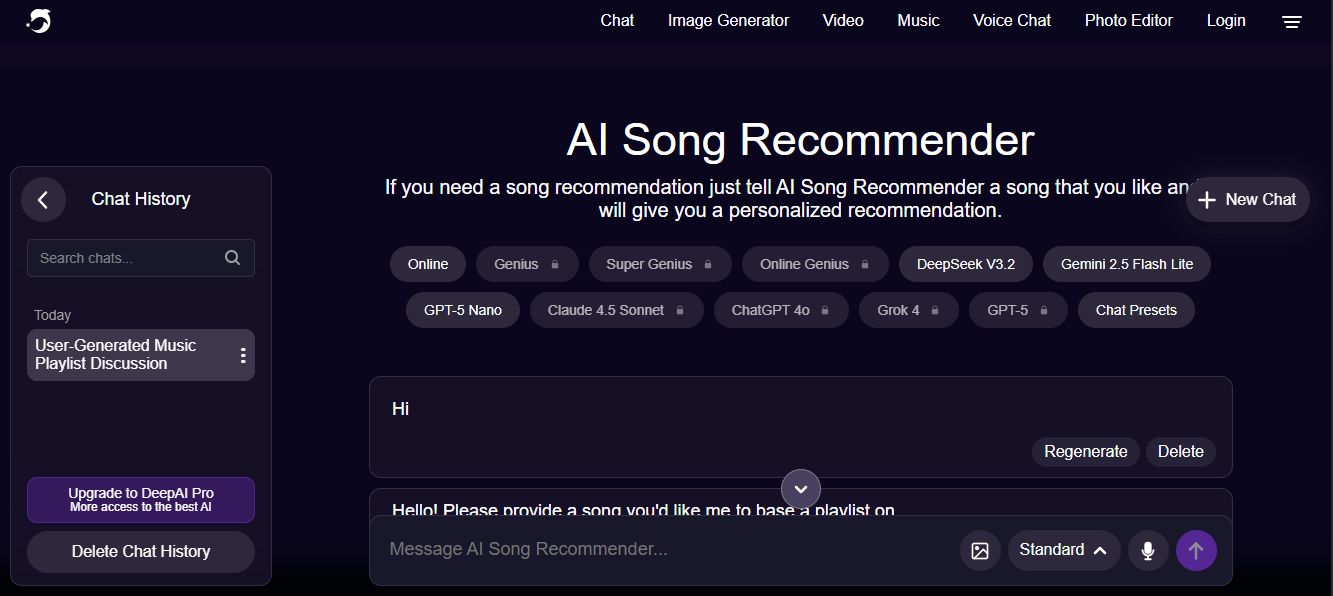Screen dimensions: 1333x596
Task: Click the message input field
Action: point(650,549)
